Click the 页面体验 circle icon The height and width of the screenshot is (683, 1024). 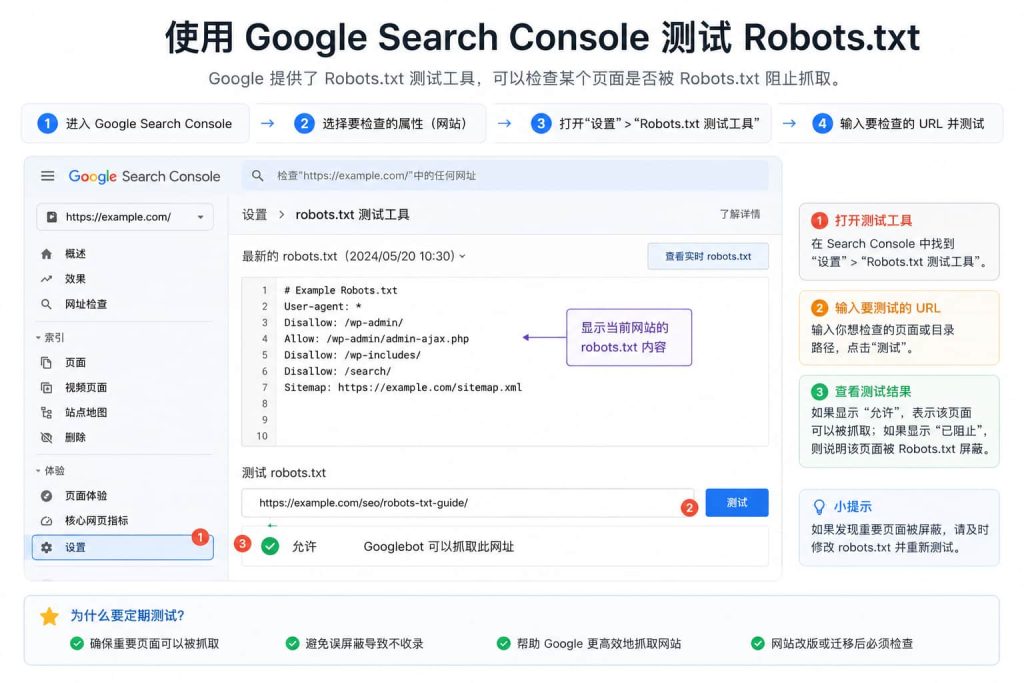(46, 496)
